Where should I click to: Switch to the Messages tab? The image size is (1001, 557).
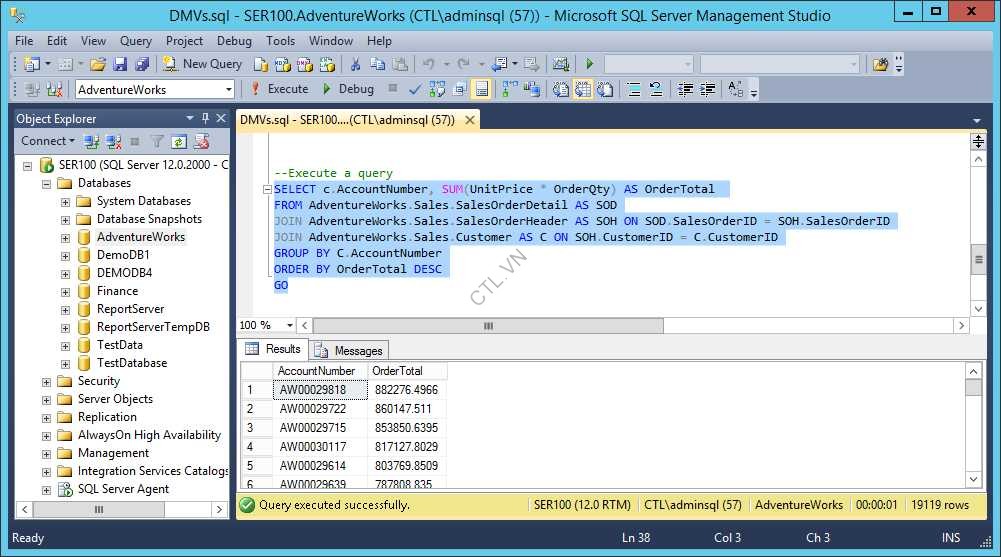click(349, 350)
